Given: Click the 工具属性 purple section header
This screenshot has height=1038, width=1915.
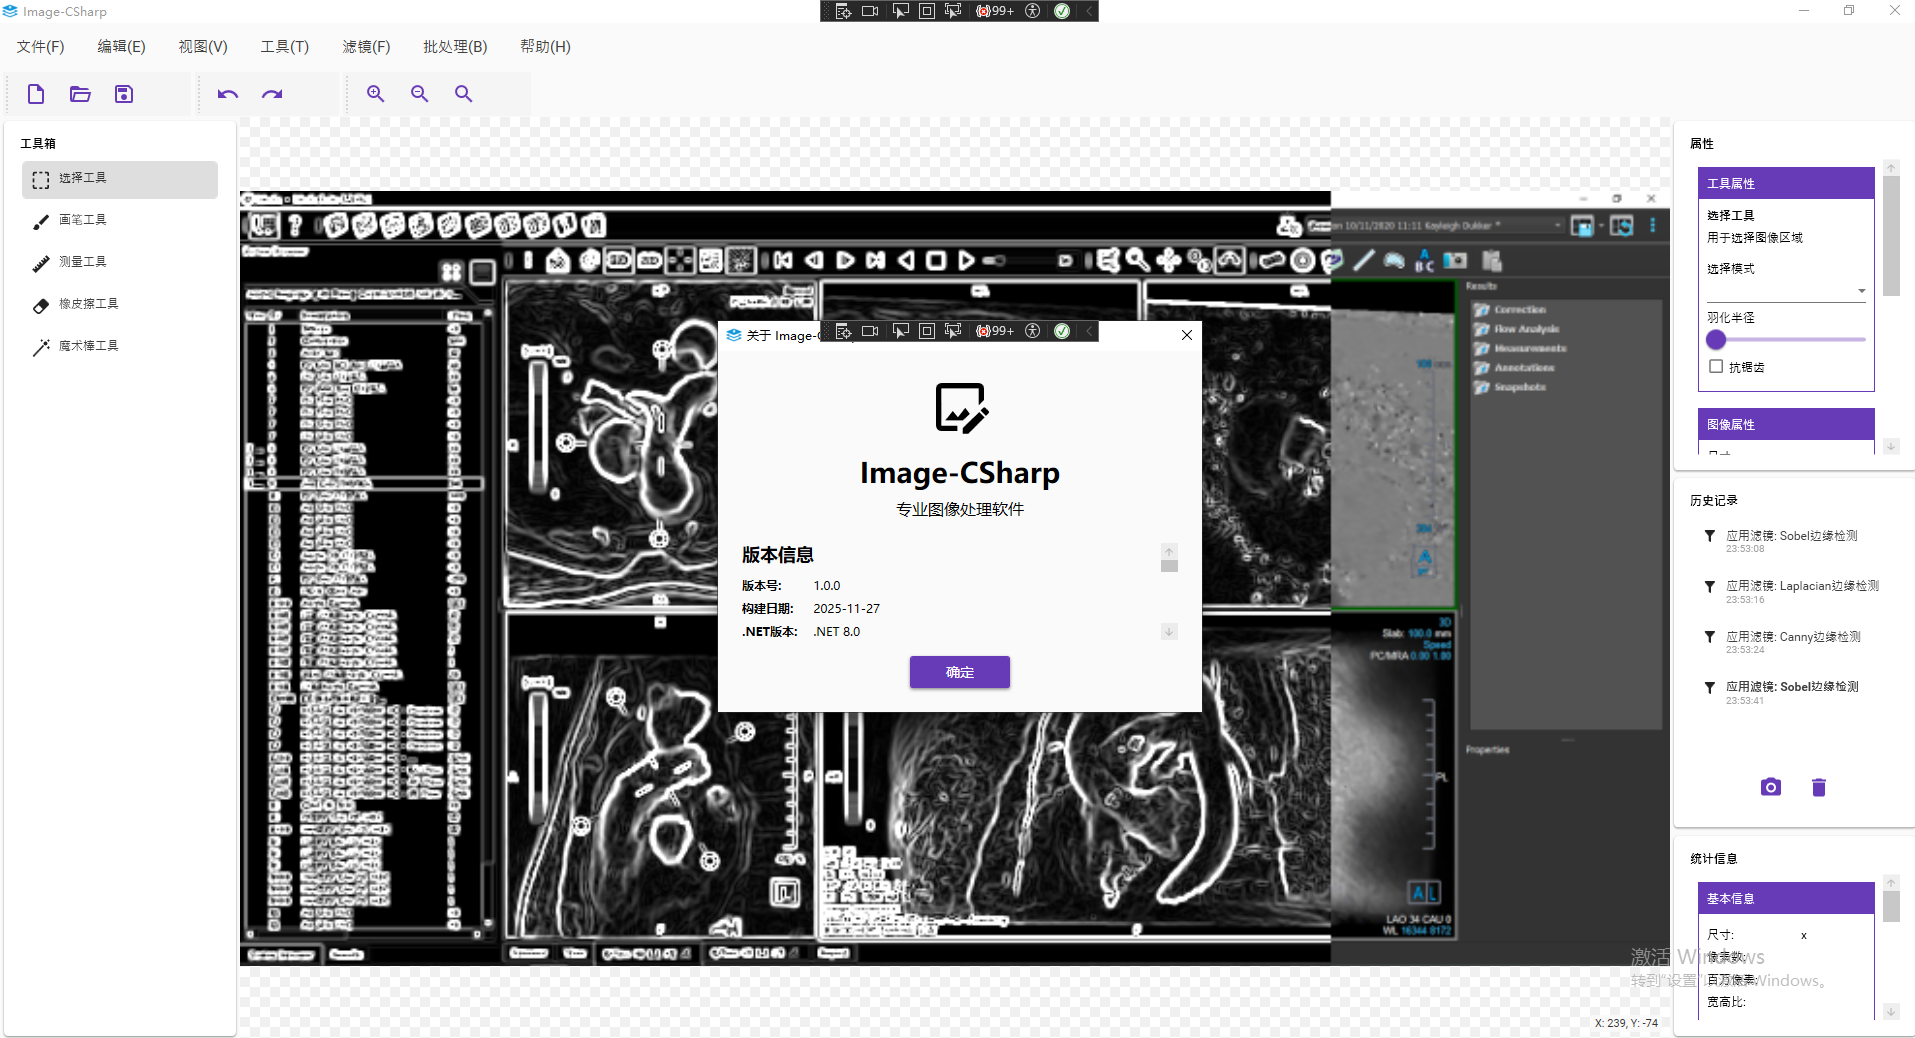Looking at the screenshot, I should point(1786,183).
